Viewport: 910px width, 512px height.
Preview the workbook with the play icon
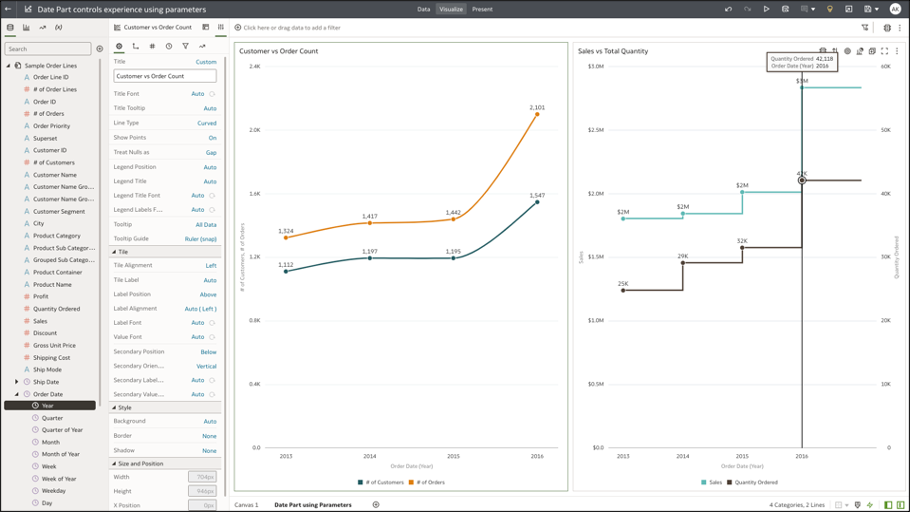(x=766, y=9)
